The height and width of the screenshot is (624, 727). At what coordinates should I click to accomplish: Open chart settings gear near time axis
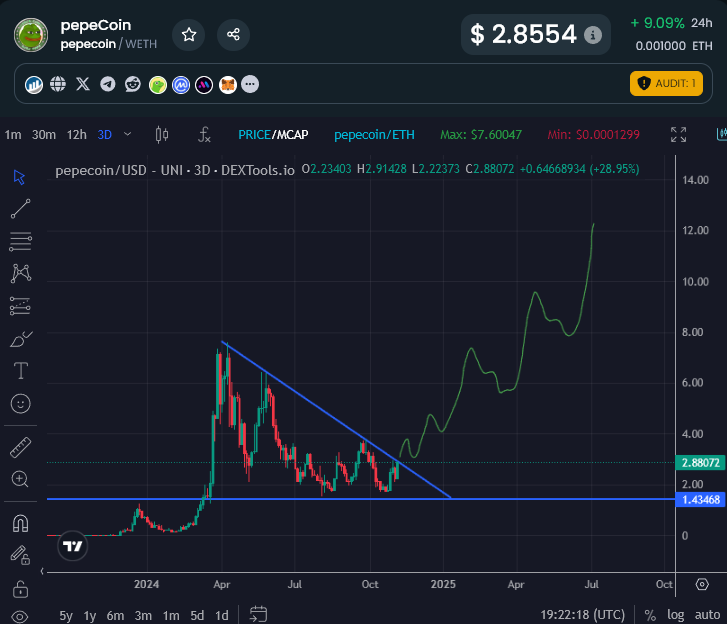[x=702, y=584]
